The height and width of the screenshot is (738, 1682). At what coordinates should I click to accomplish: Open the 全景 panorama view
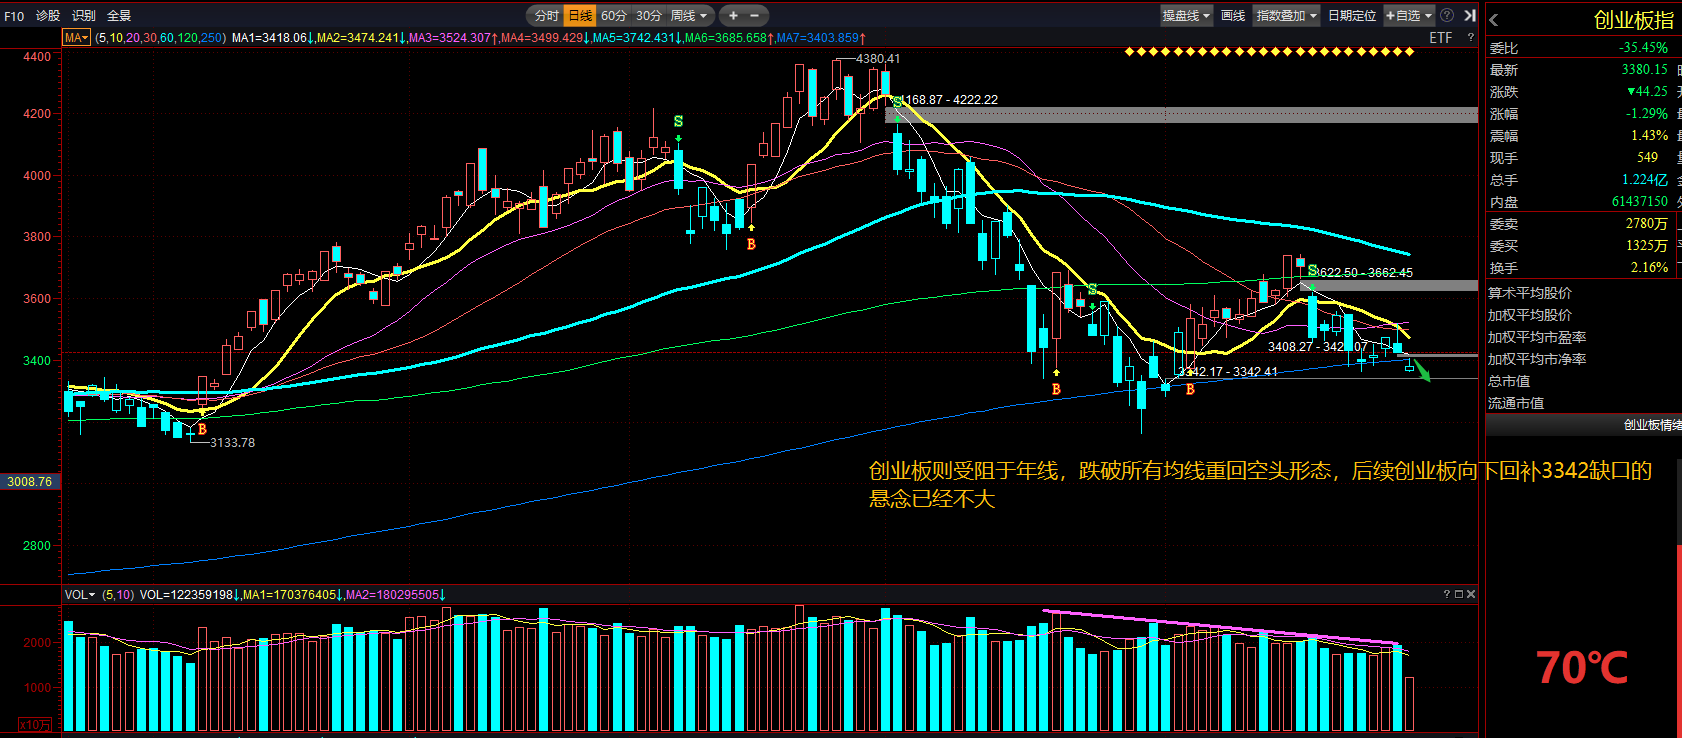click(119, 16)
